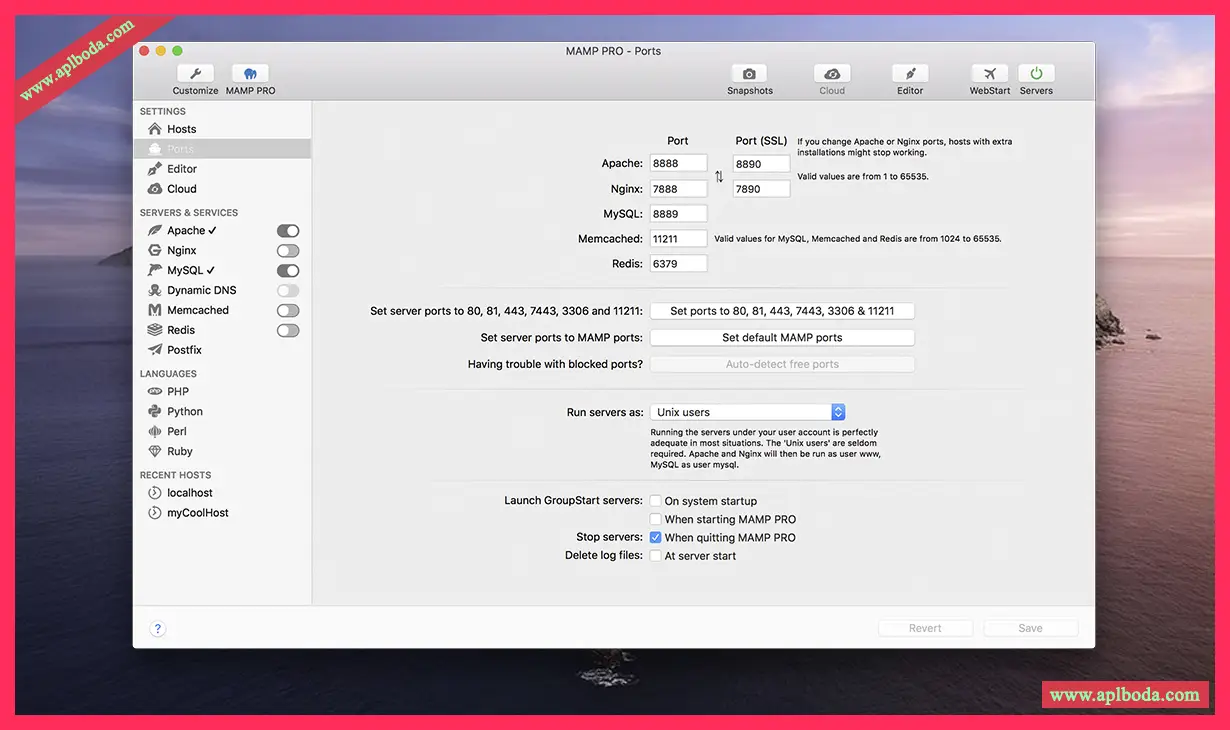This screenshot has height=730, width=1230.
Task: Open Snapshots camera icon in toolbar
Action: [x=749, y=74]
